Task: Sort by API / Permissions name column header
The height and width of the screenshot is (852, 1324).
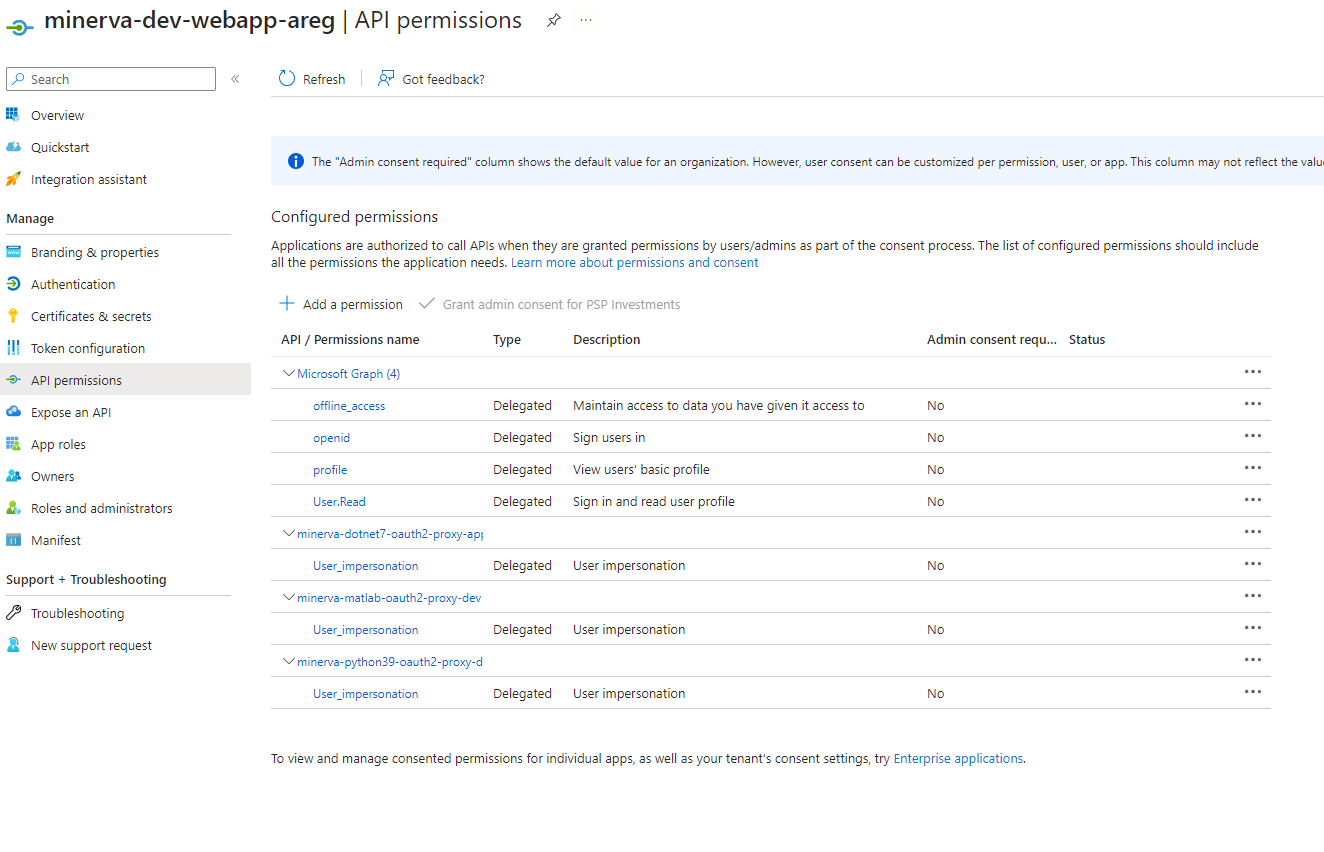Action: (x=350, y=339)
